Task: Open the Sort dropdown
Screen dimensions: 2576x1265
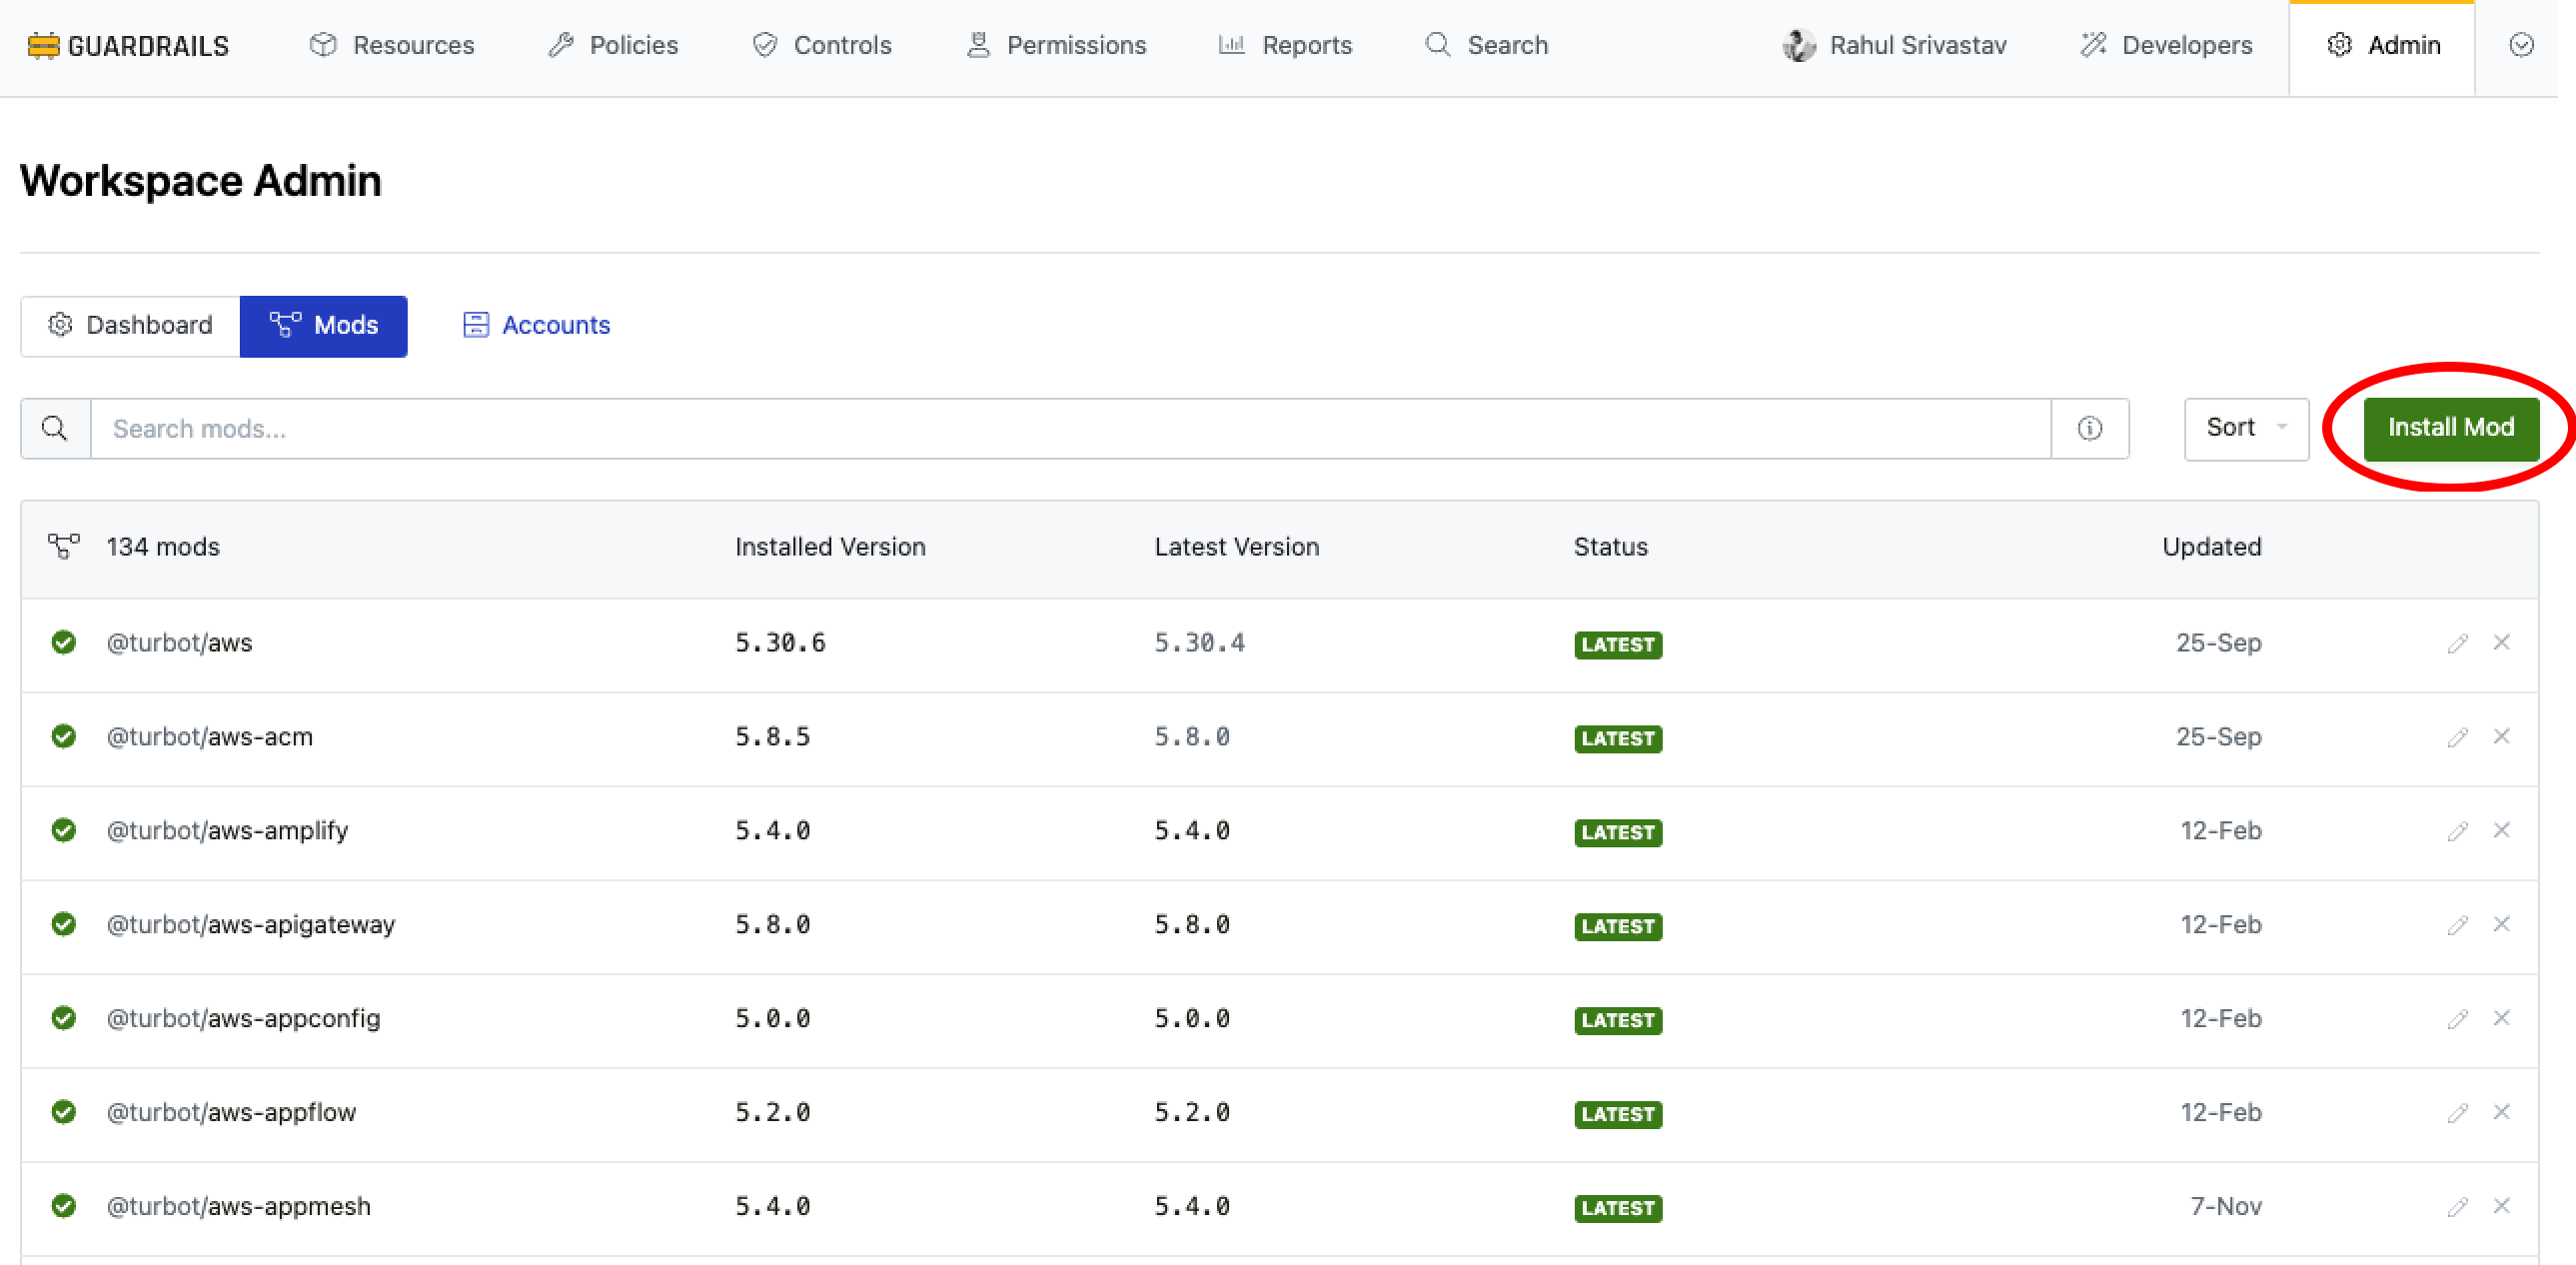Action: pos(2245,428)
